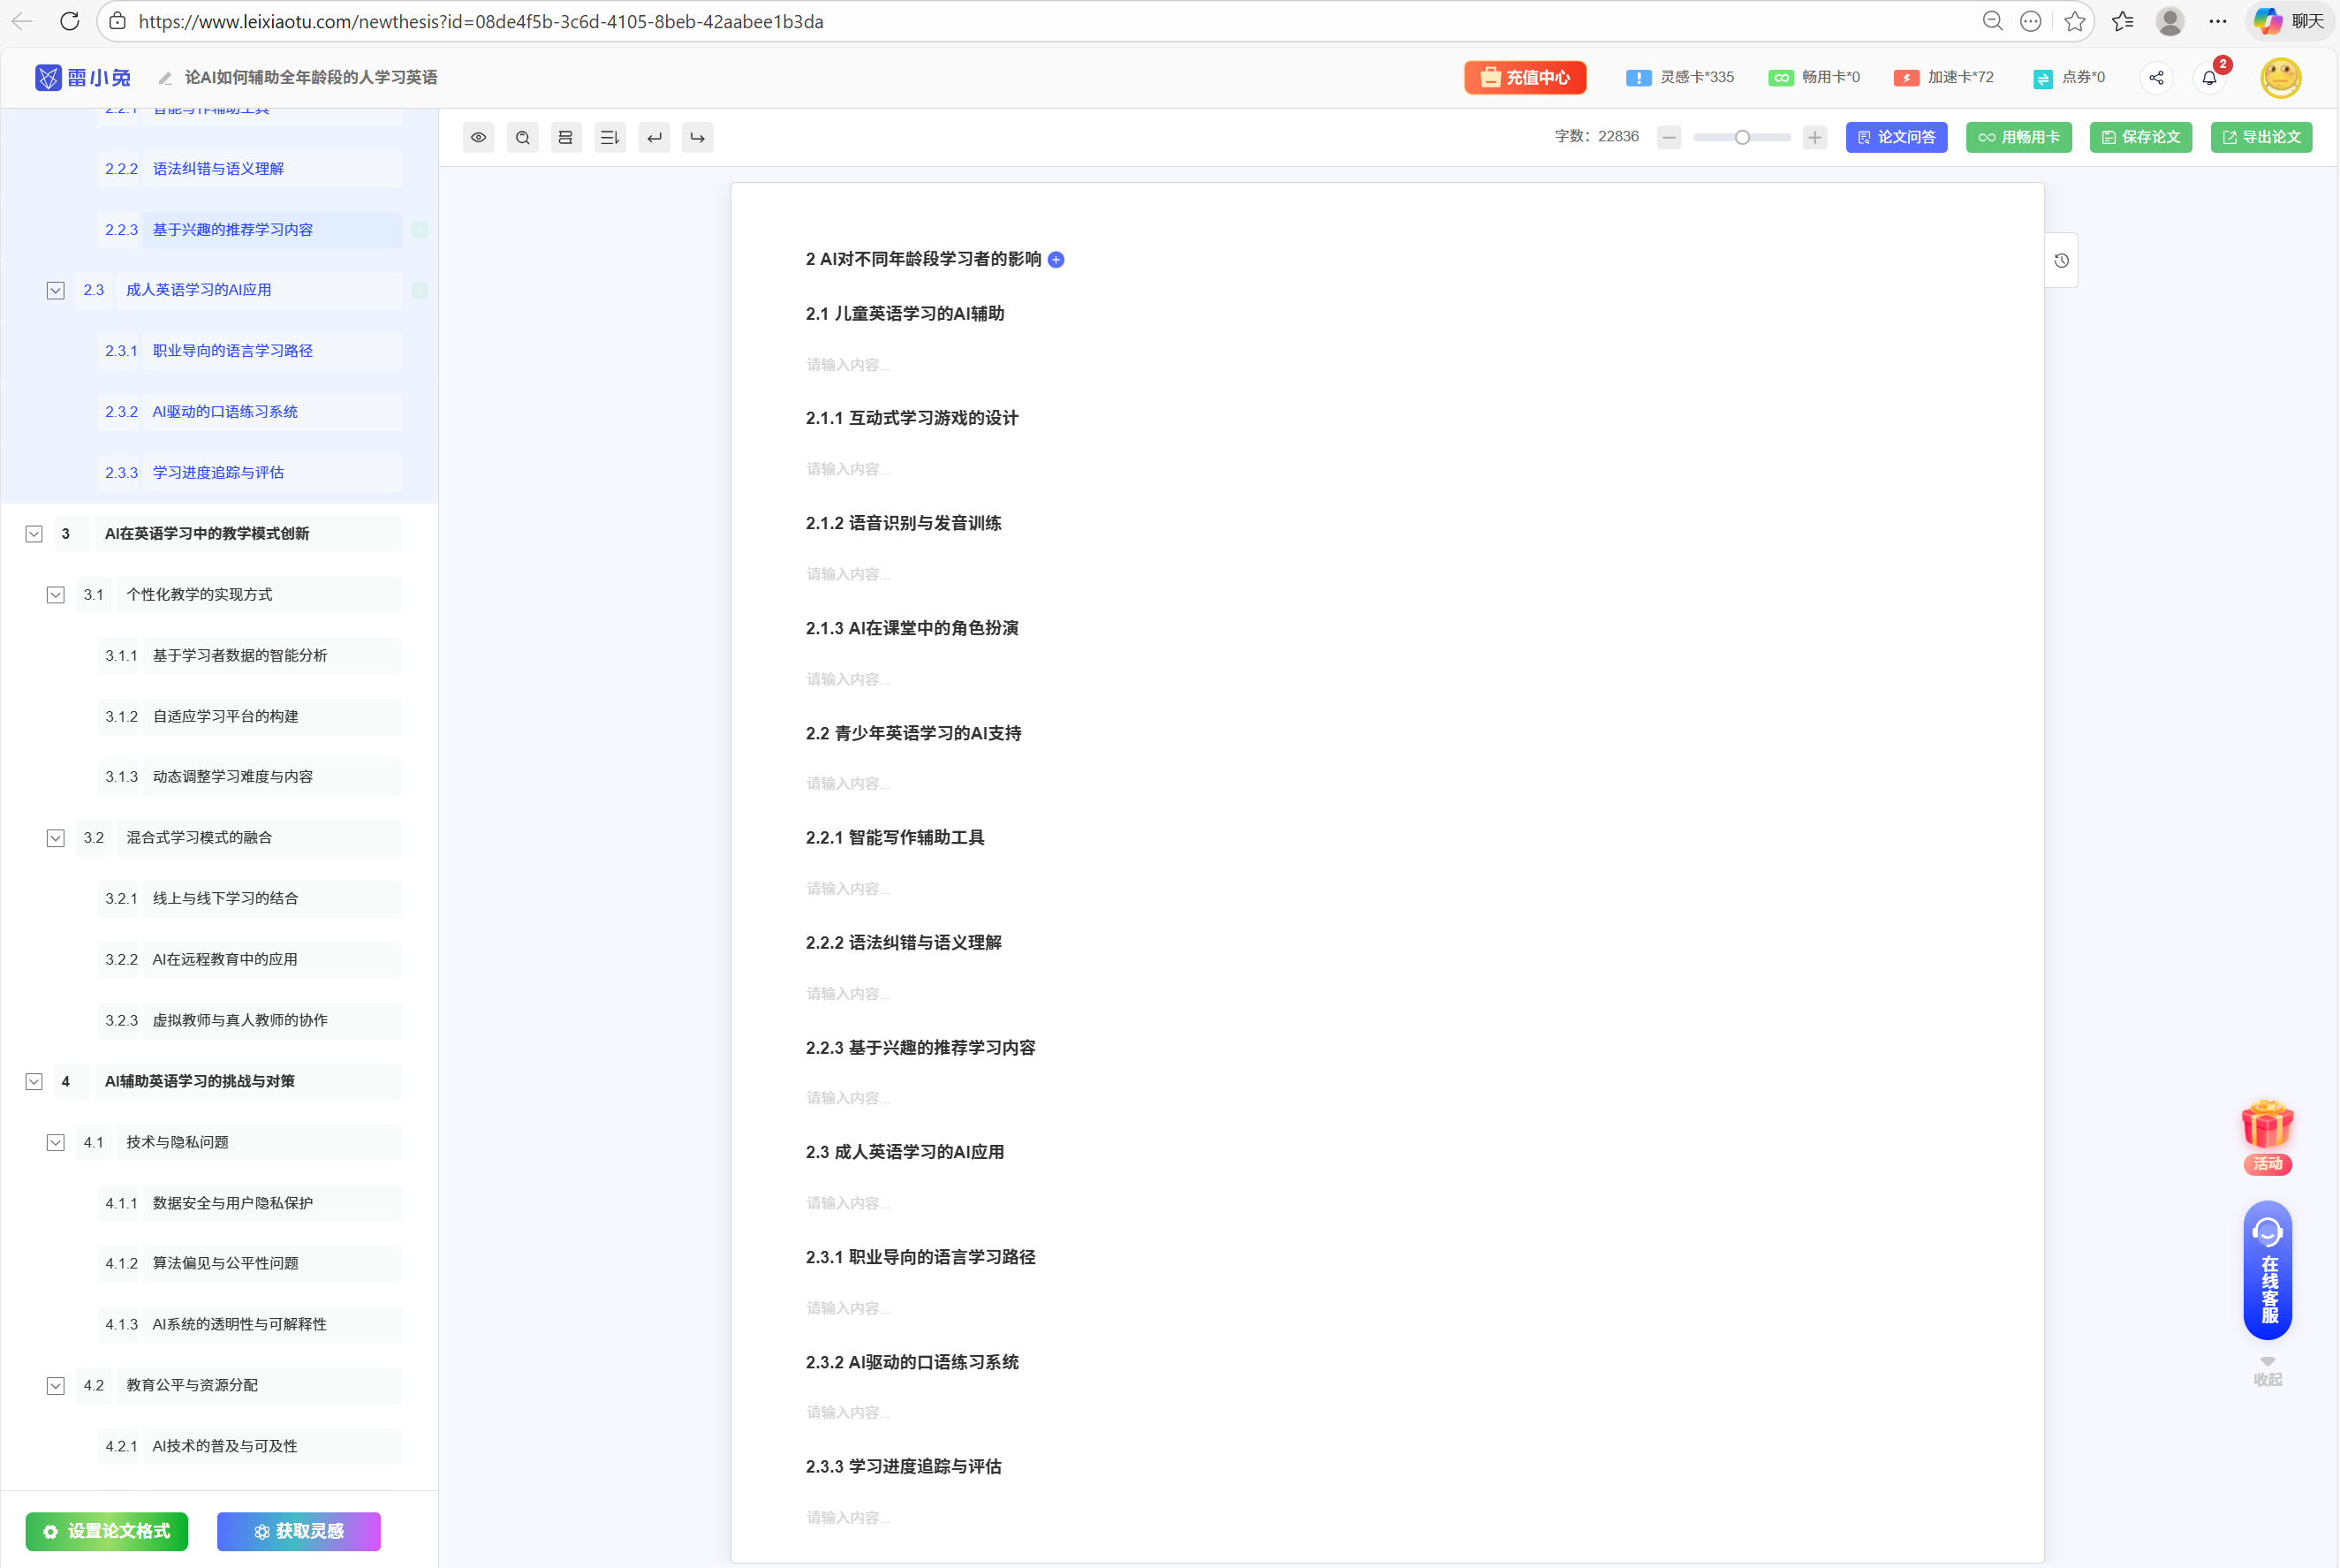This screenshot has width=2340, height=1568.
Task: Click the content placeholder under 2.1.1
Action: pos(848,469)
